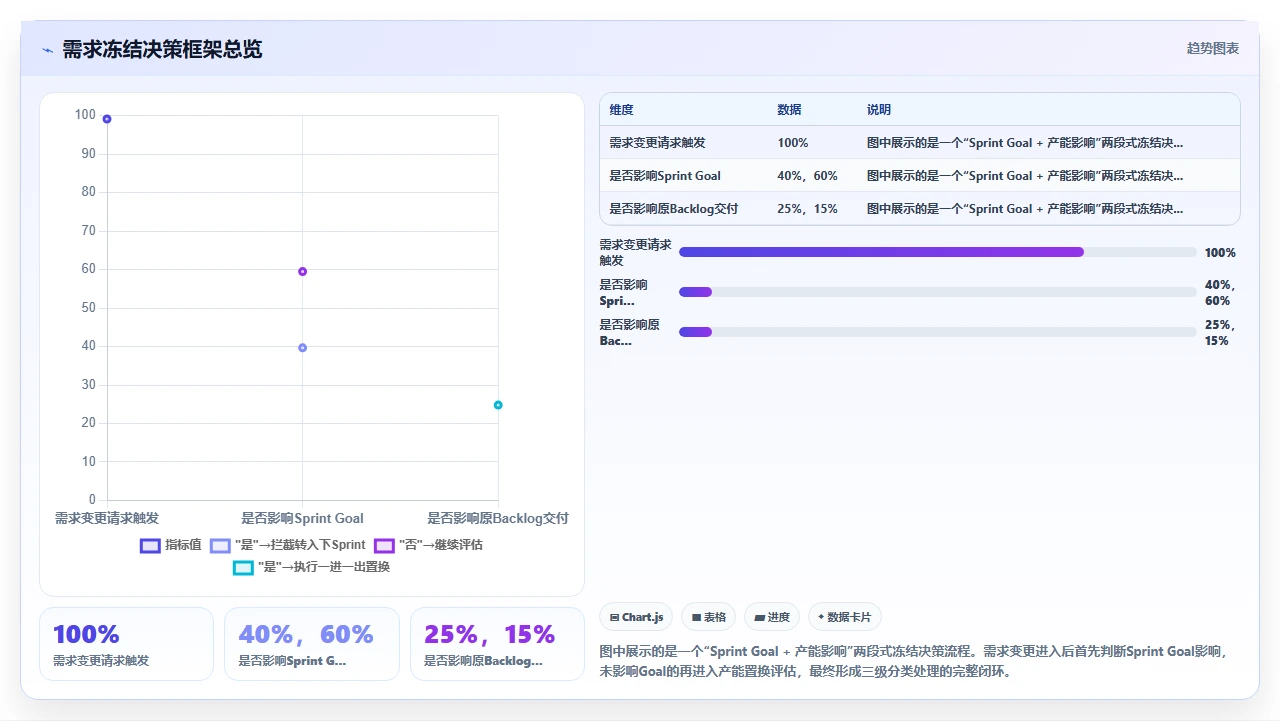
Task: Select the 是否影响Sprint Goal table row
Action: click(919, 176)
